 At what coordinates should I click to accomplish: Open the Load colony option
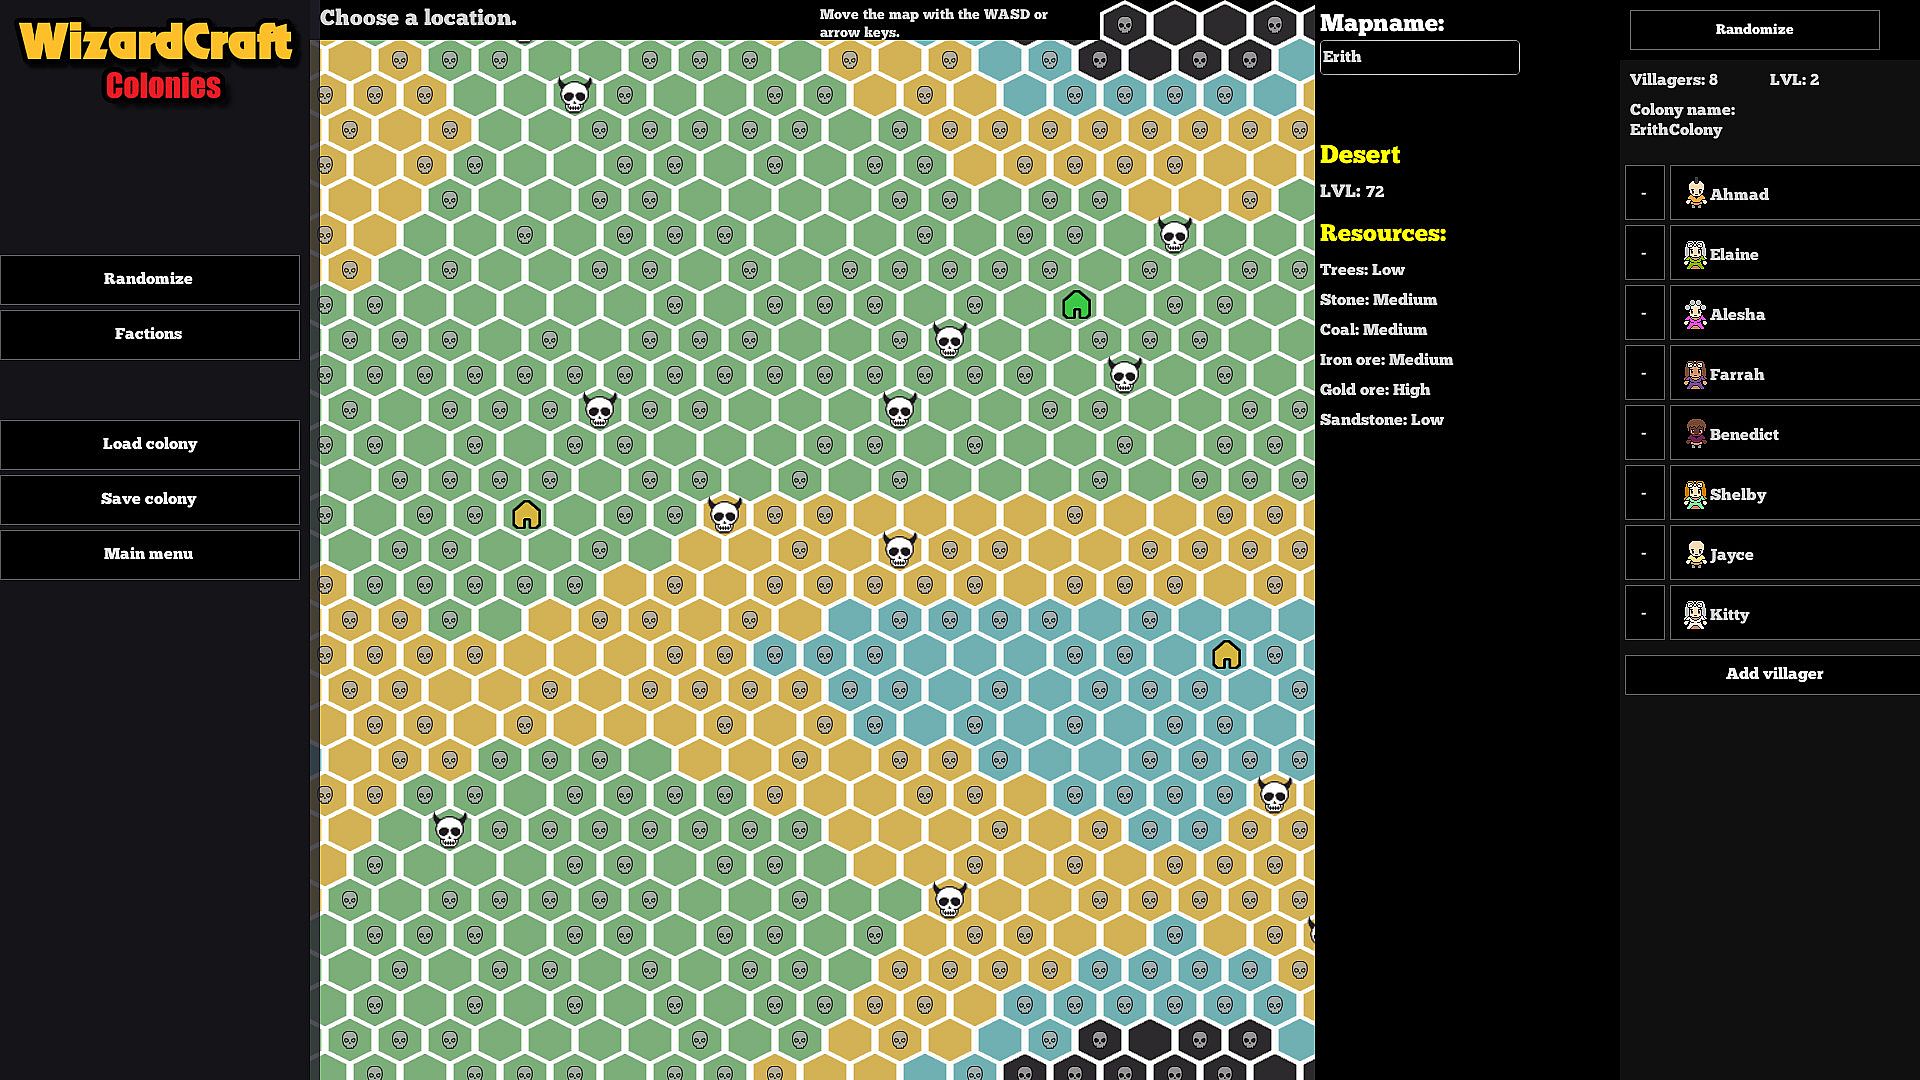tap(149, 444)
